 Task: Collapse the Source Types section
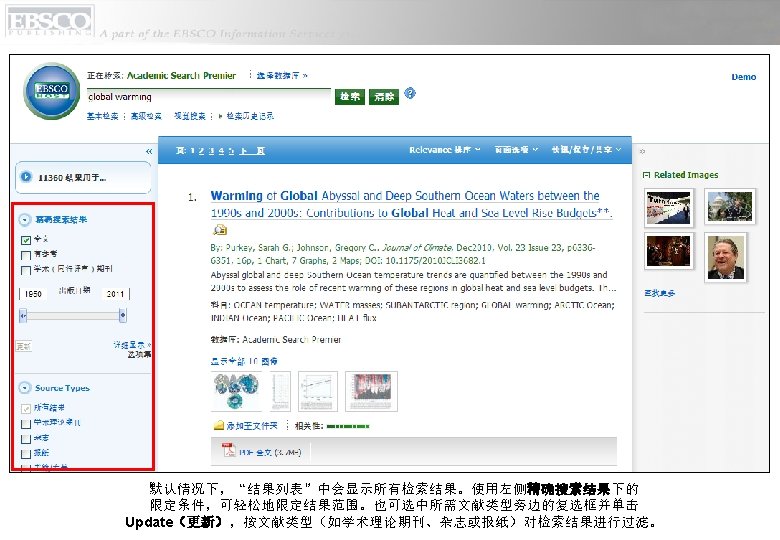tap(24, 388)
